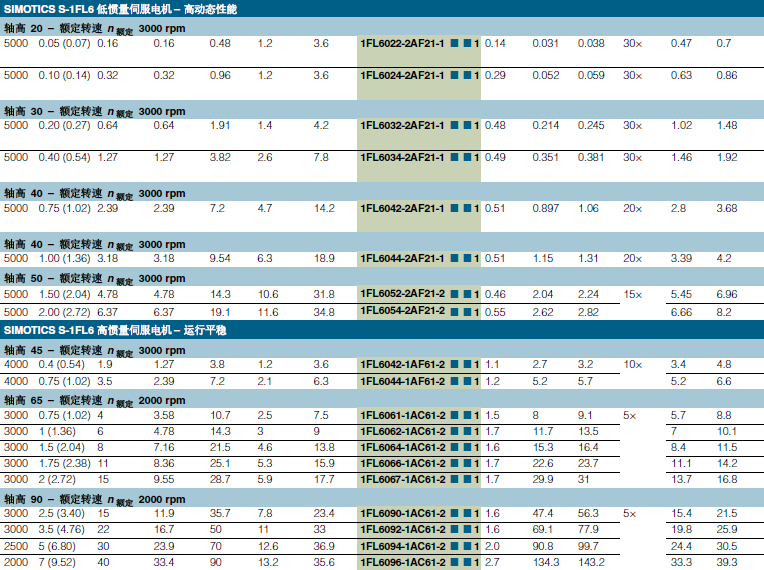This screenshot has height=570, width=764.
Task: Click the power value 5 (6.80)
Action: (x=57, y=546)
